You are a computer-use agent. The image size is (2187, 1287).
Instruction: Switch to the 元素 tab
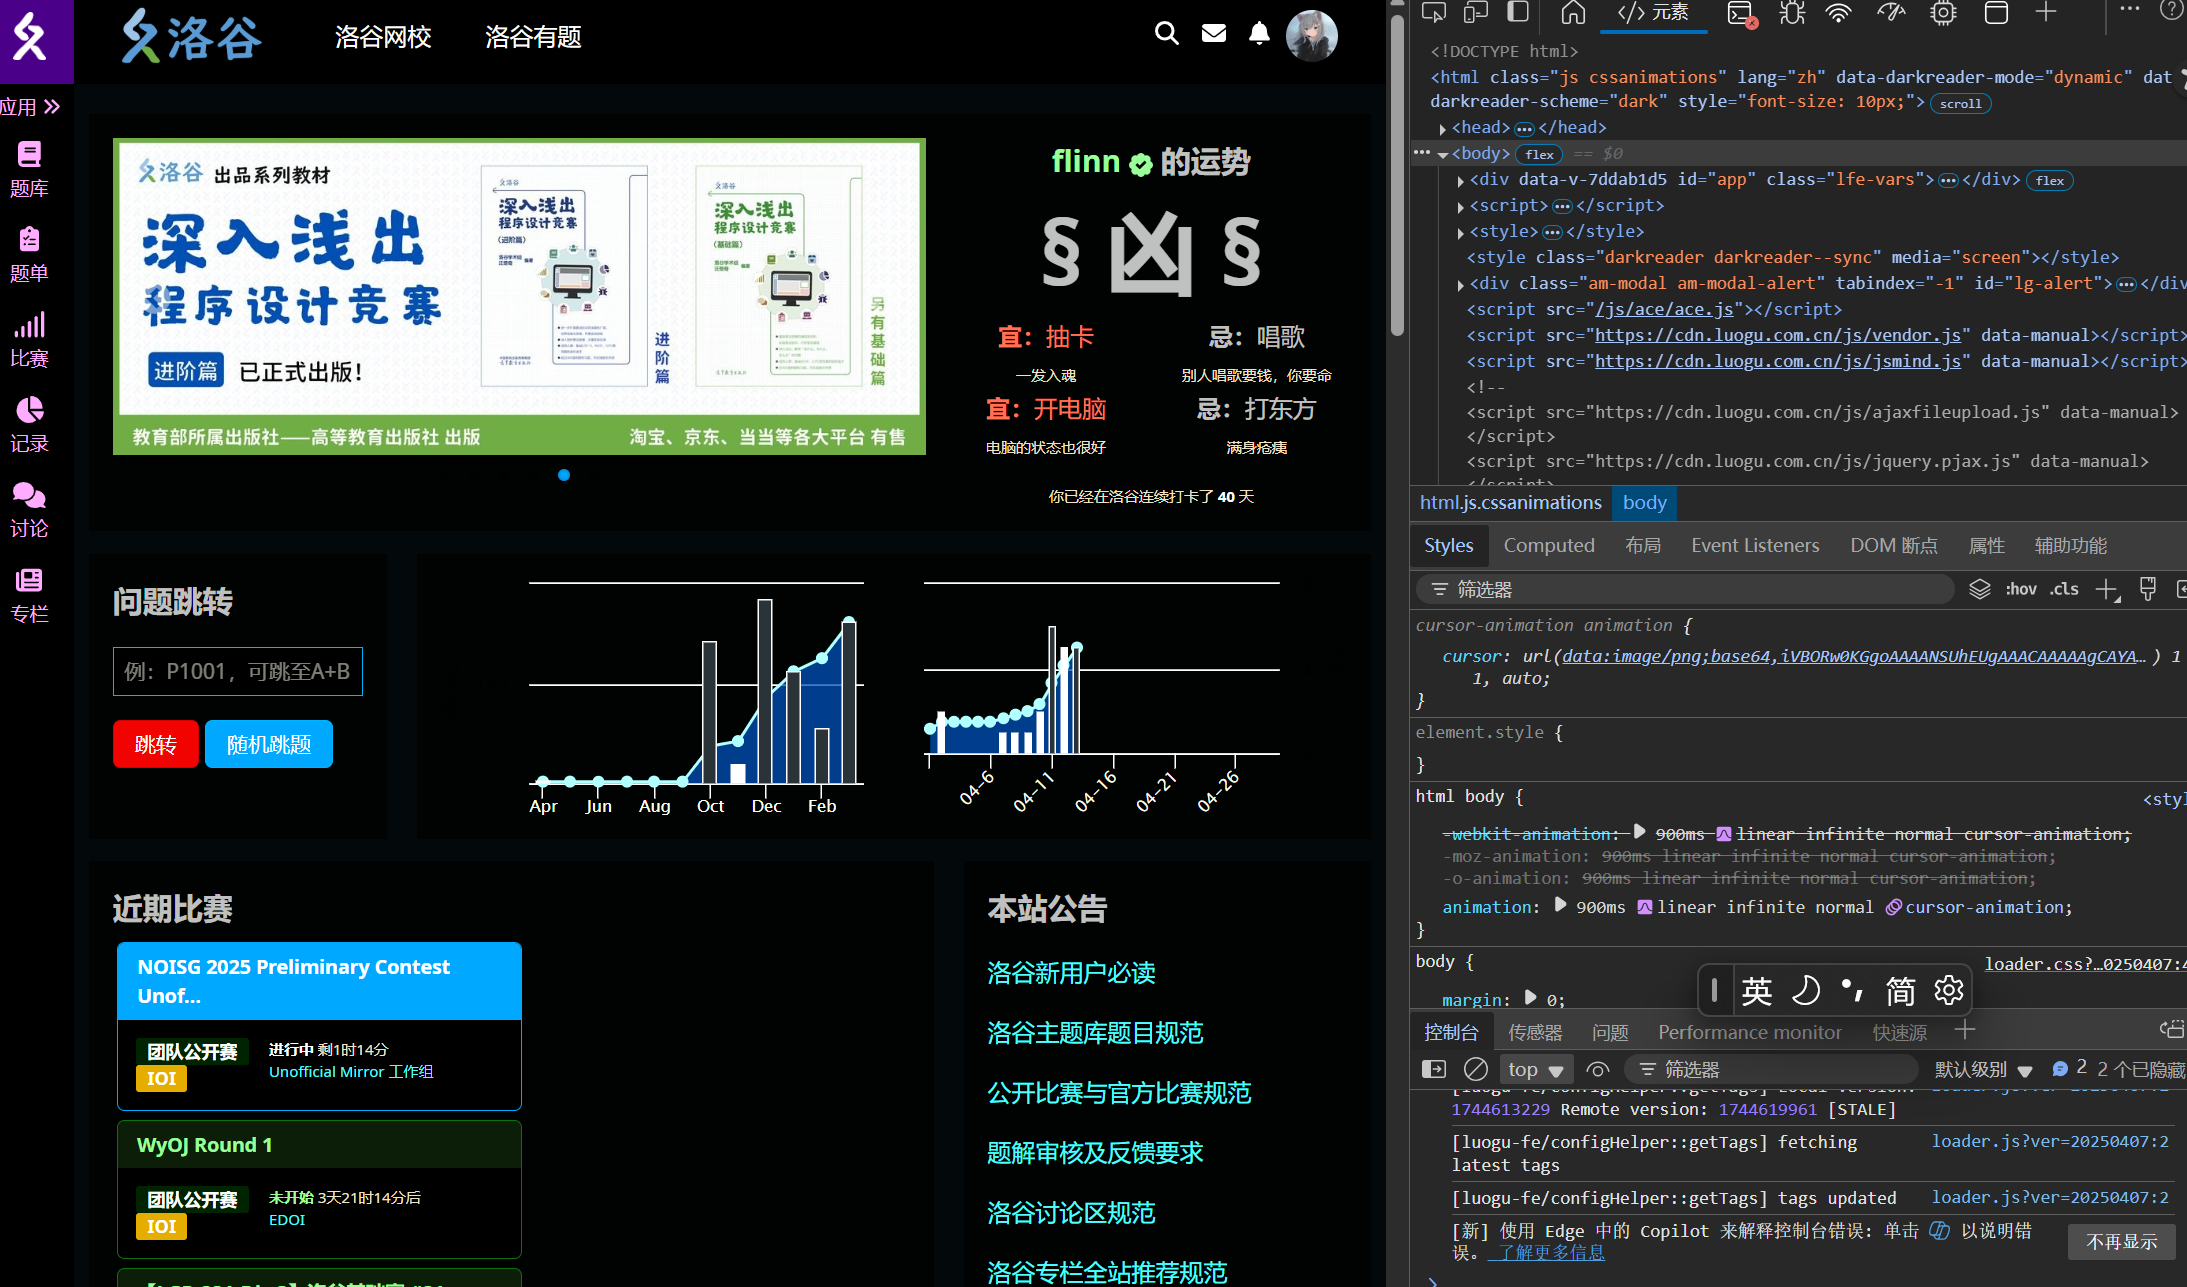(1653, 13)
